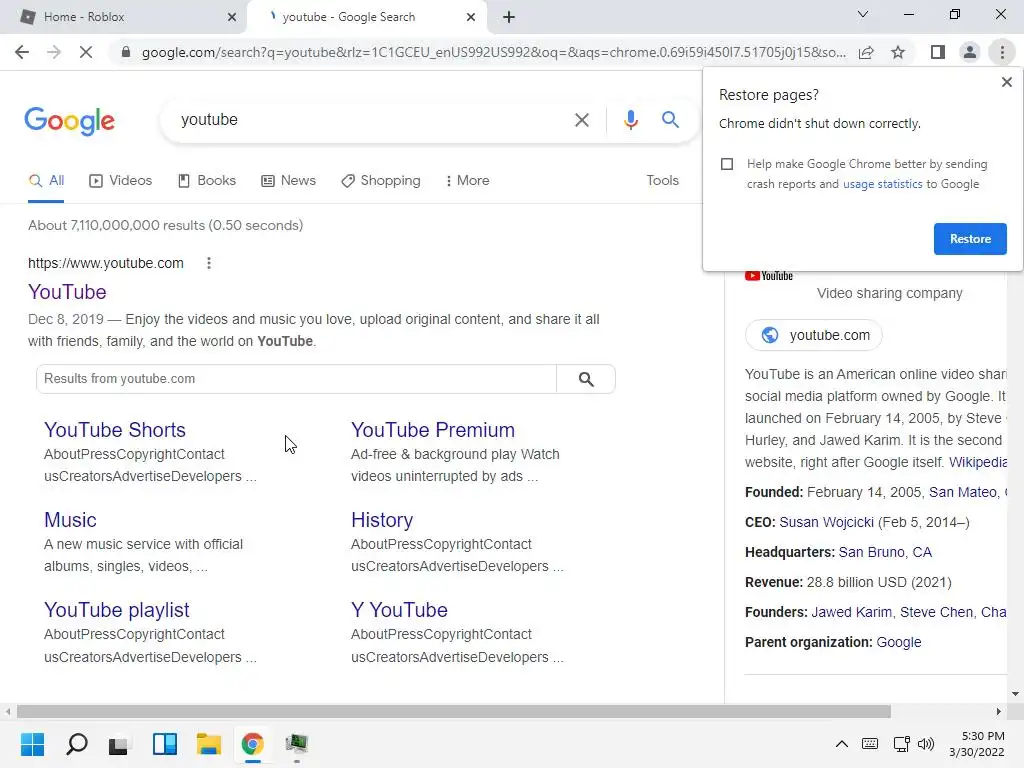This screenshot has width=1024, height=768.
Task: Open the YouTube Premium sitelink
Action: (x=433, y=430)
